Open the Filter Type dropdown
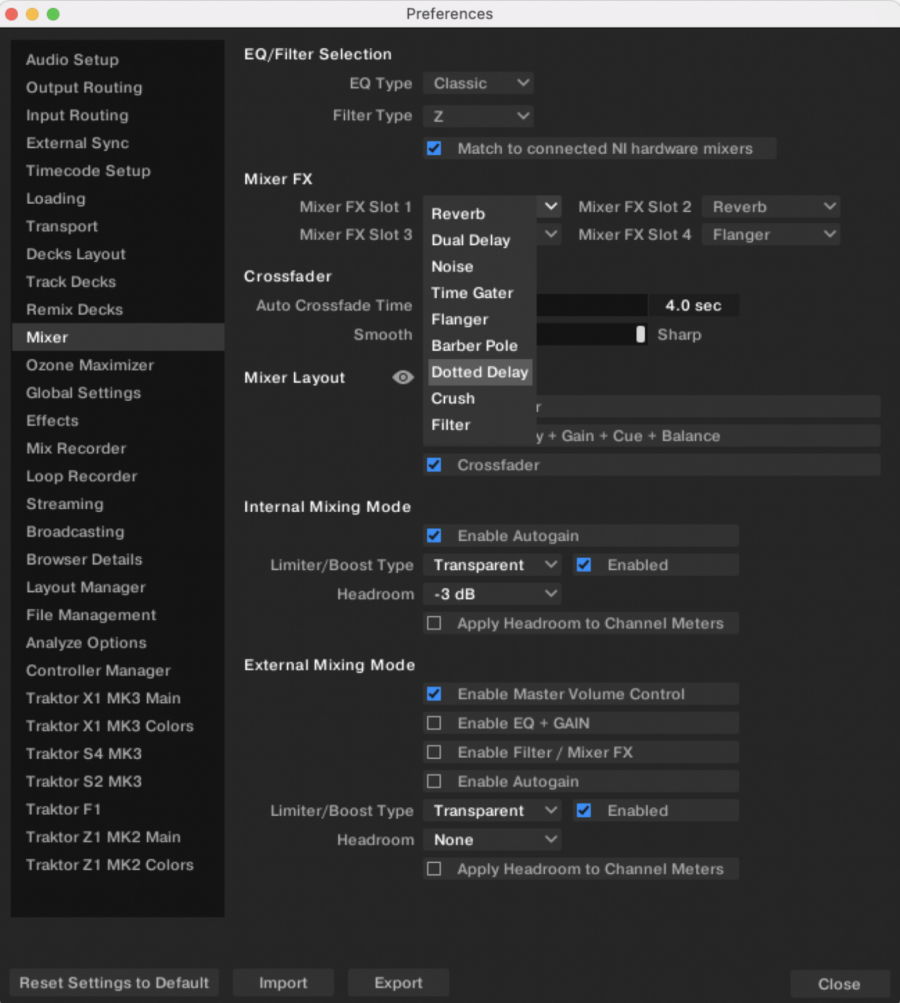This screenshot has height=1003, width=900. tap(478, 115)
